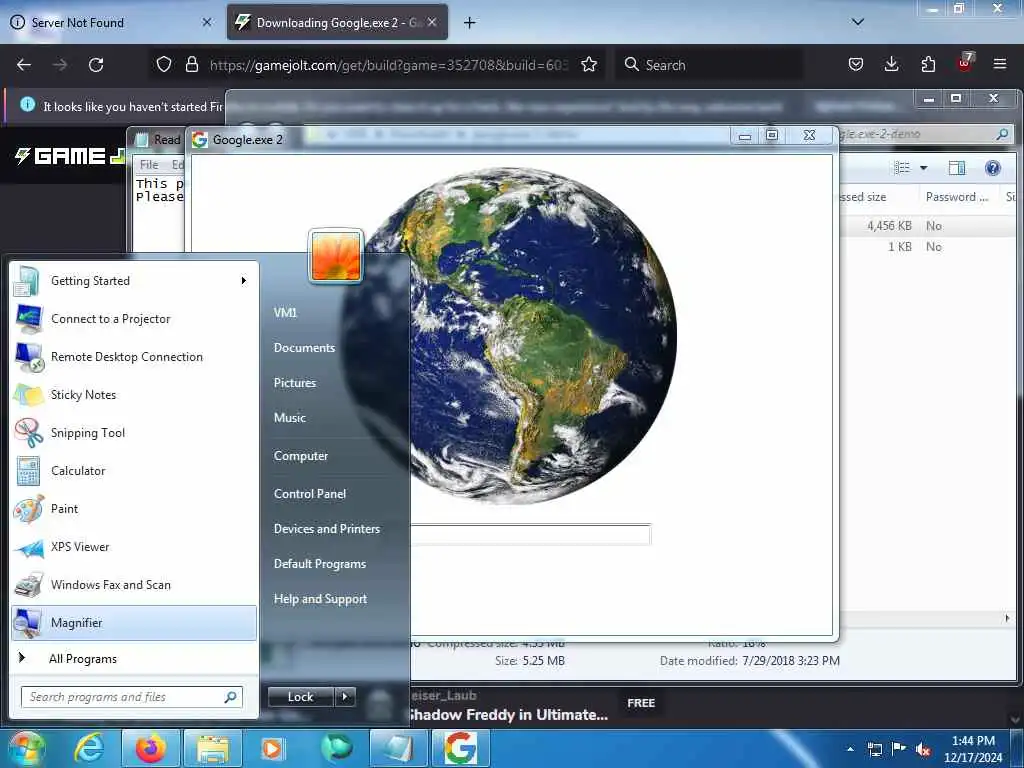Reload the Firefox page
Viewport: 1024px width, 768px height.
coord(96,65)
